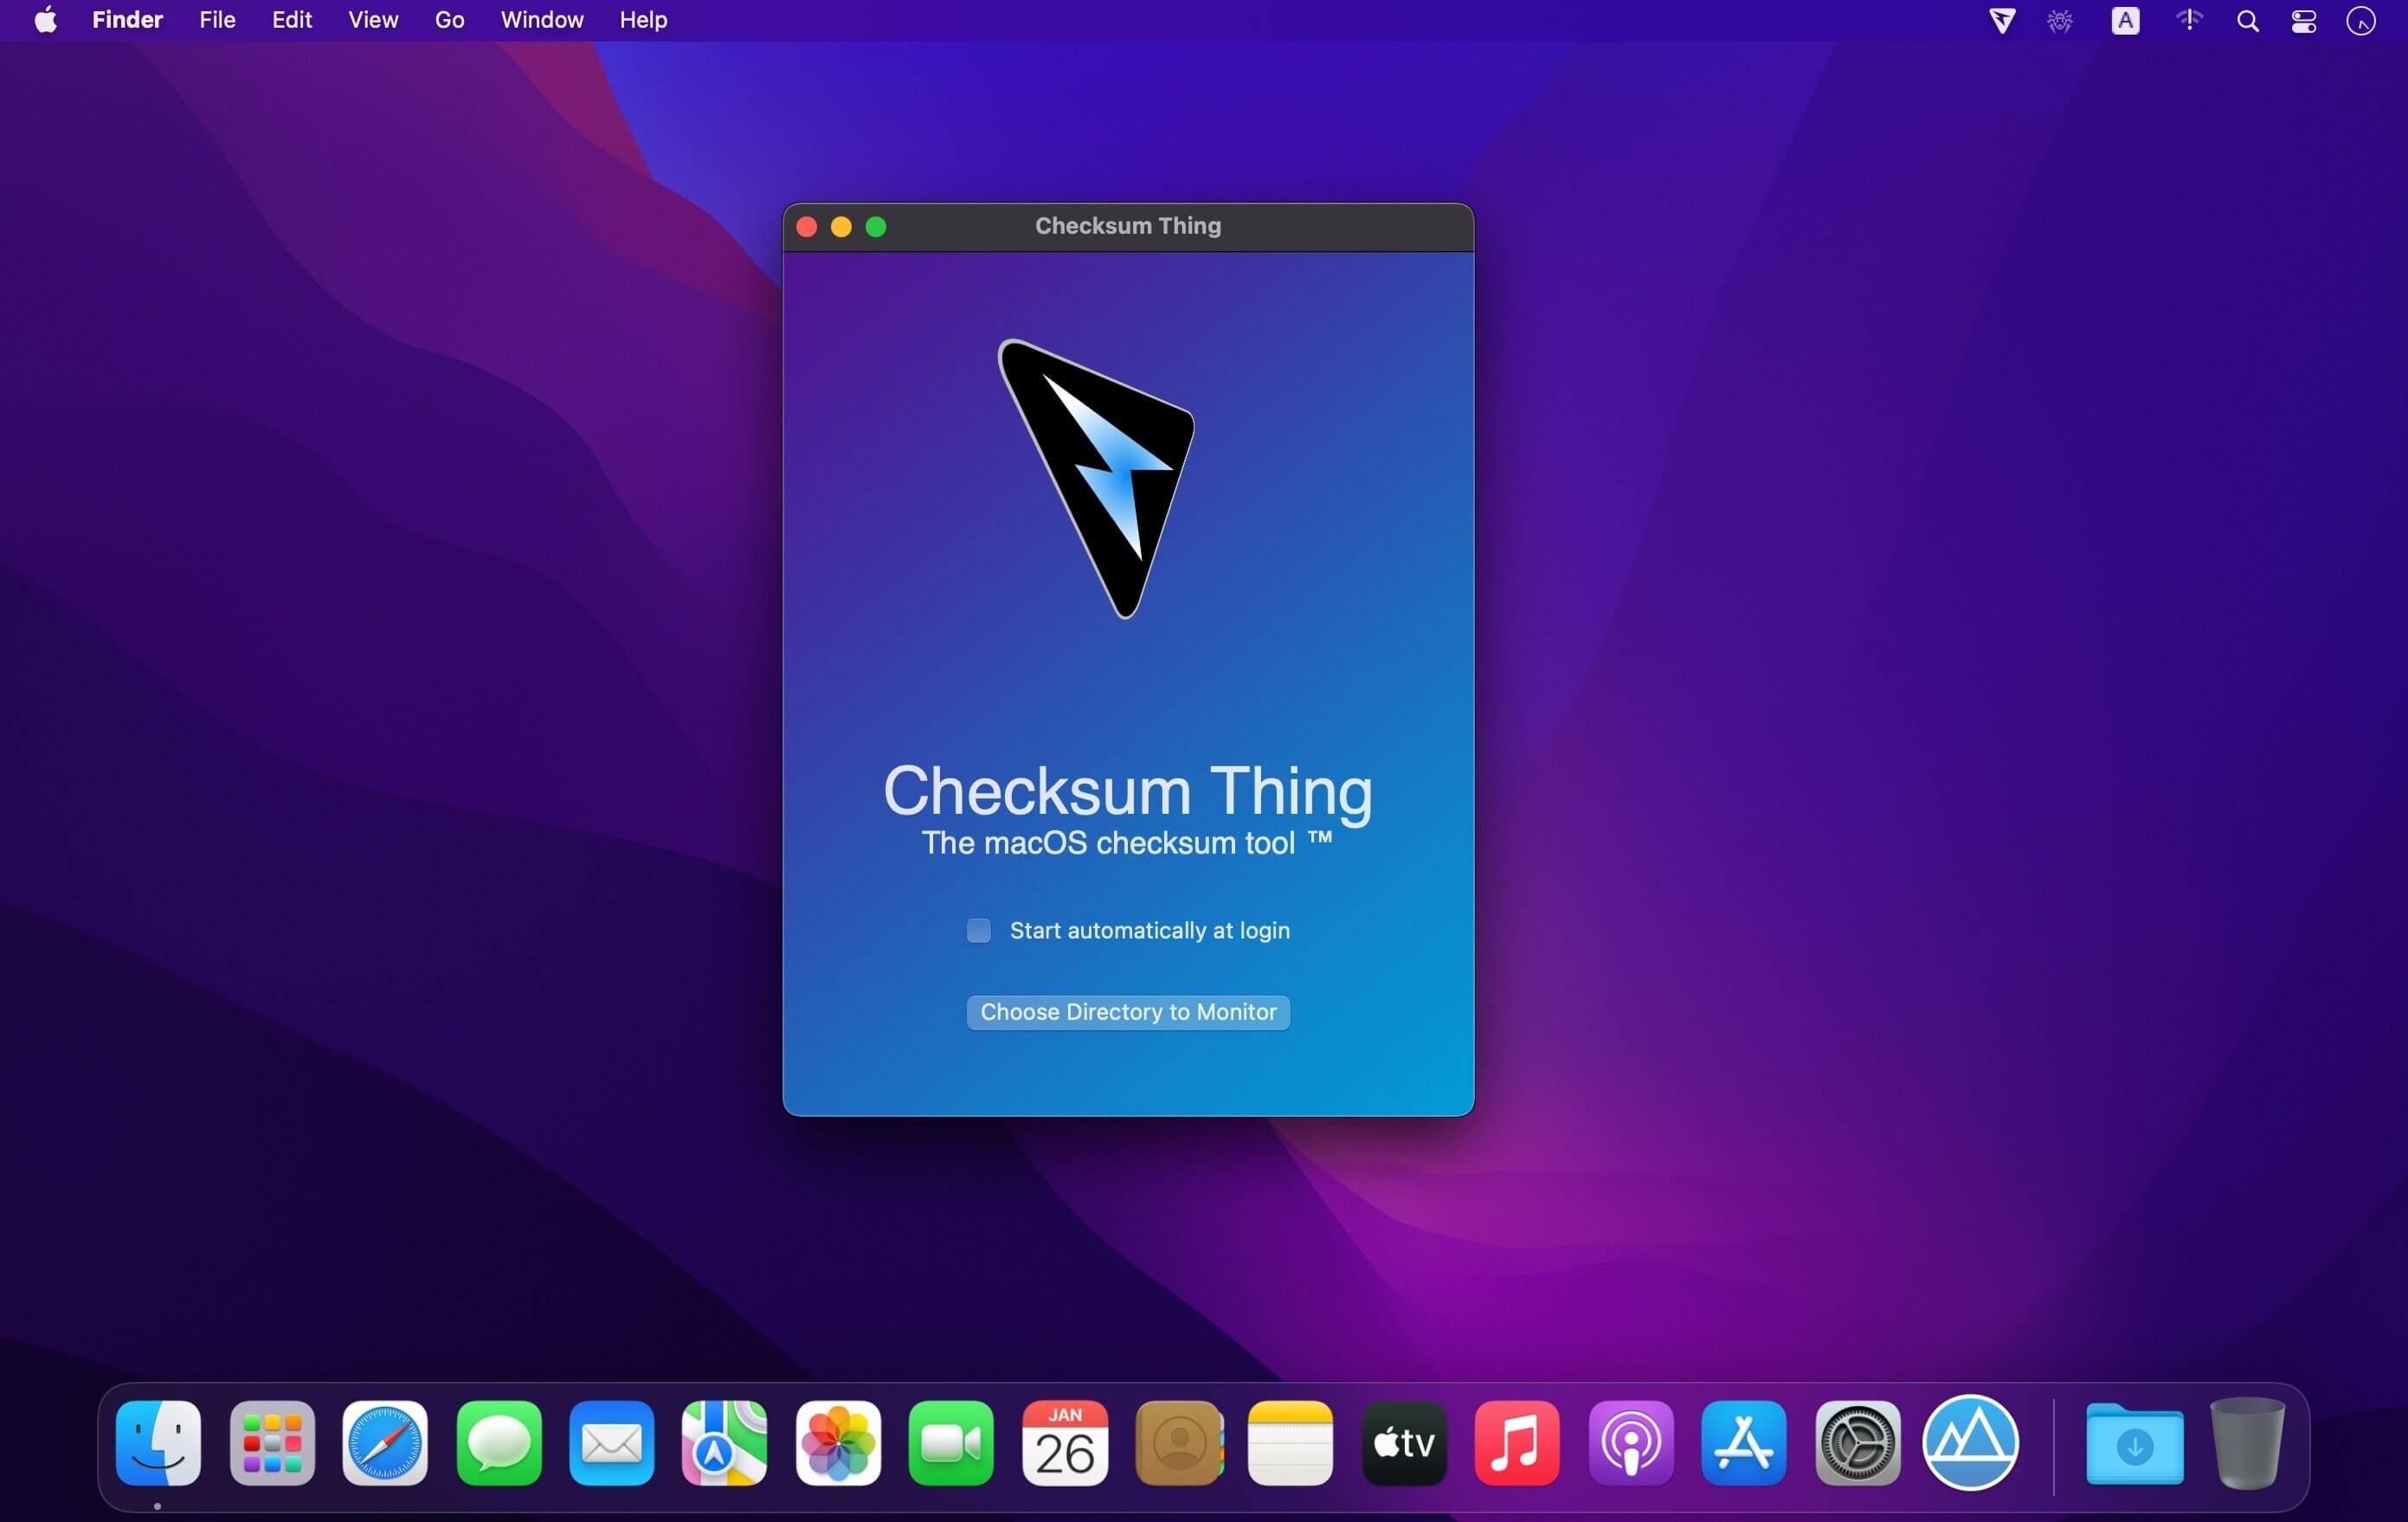Screen dimensions: 2408x1522
Task: Click the input source A icon
Action: (x=2125, y=21)
